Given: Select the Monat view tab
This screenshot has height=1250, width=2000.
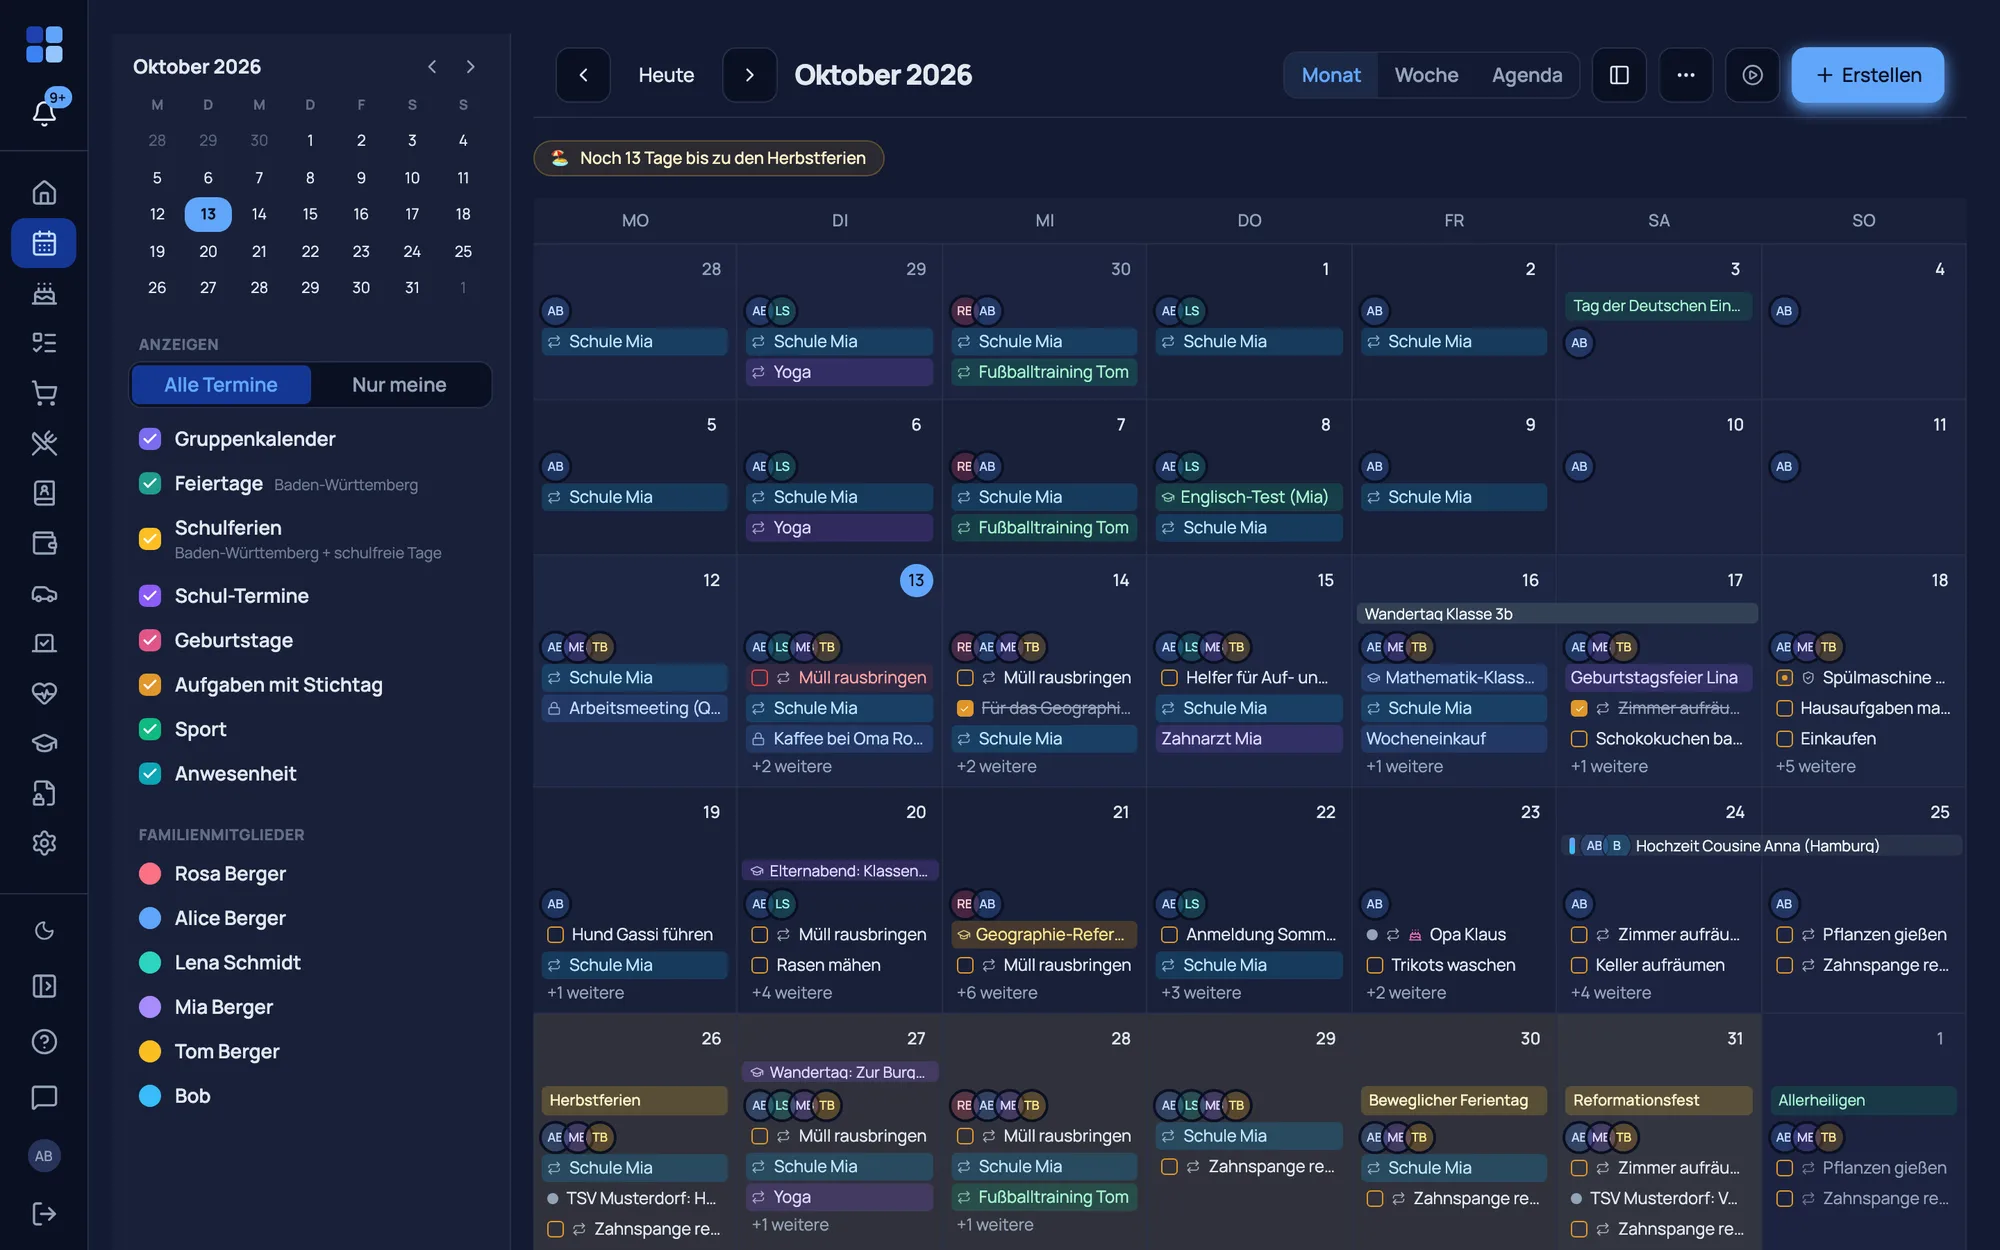Looking at the screenshot, I should pyautogui.click(x=1331, y=75).
